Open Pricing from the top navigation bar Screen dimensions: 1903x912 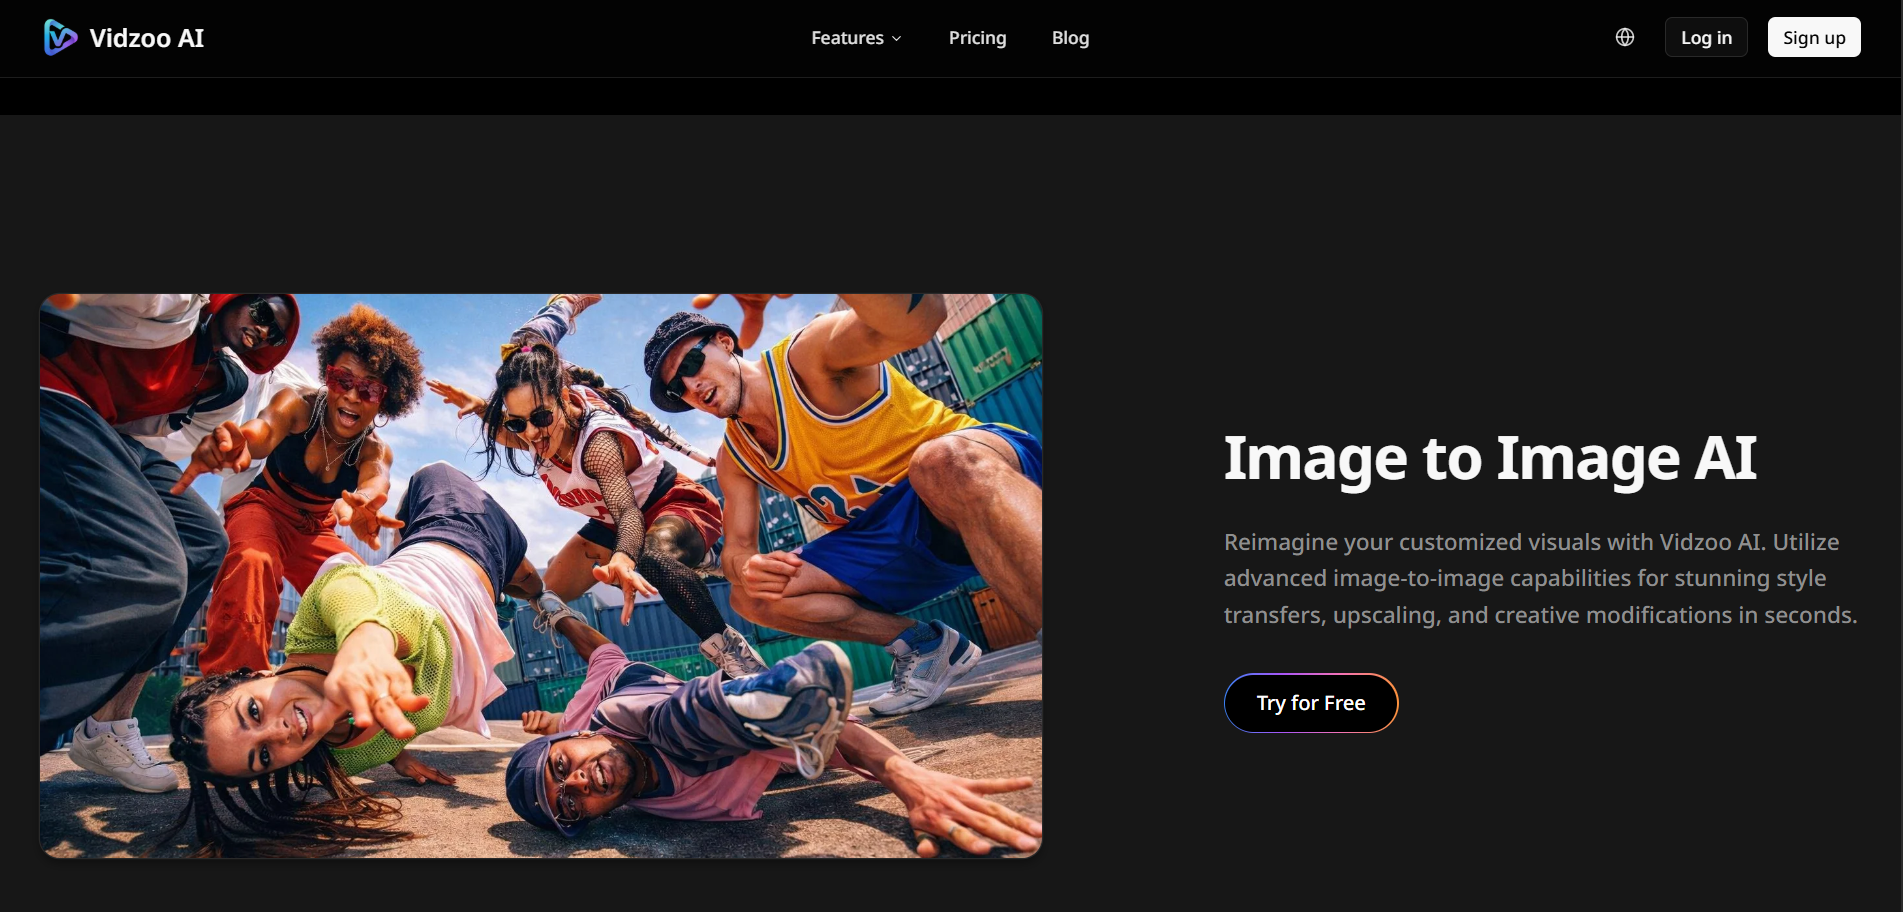[x=977, y=38]
